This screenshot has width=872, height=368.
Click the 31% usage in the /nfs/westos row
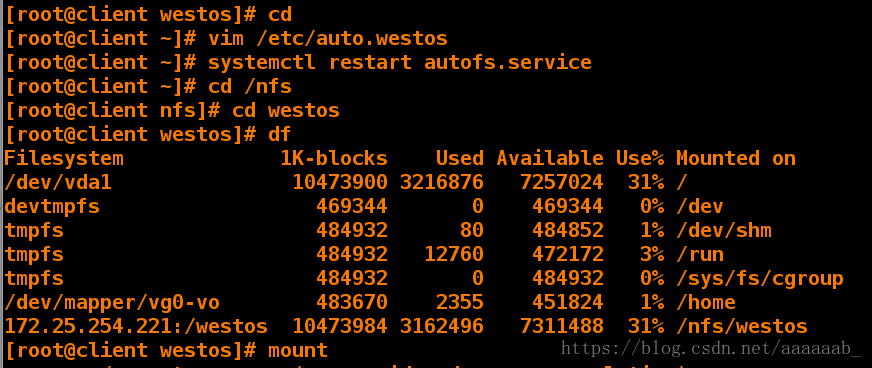(646, 326)
